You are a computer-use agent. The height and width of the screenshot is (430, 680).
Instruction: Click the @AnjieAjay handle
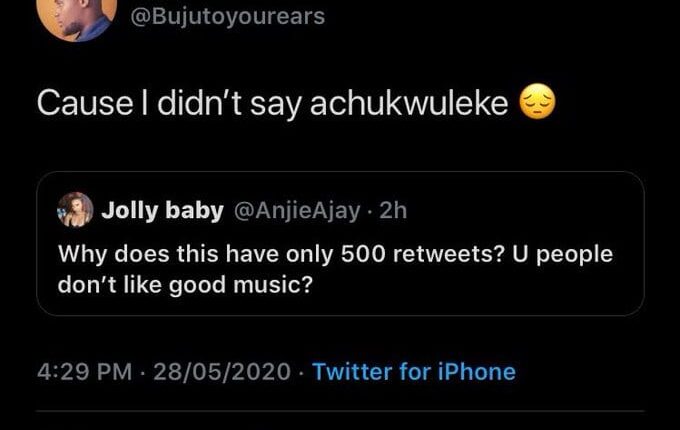[x=298, y=210]
